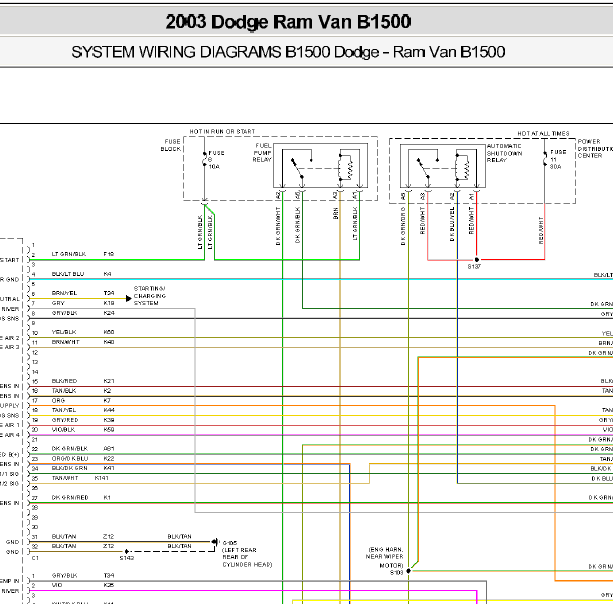Image resolution: width=613 pixels, height=604 pixels.
Task: Click the "VIO/BLK" wire label at pin 20
Action: coord(63,430)
